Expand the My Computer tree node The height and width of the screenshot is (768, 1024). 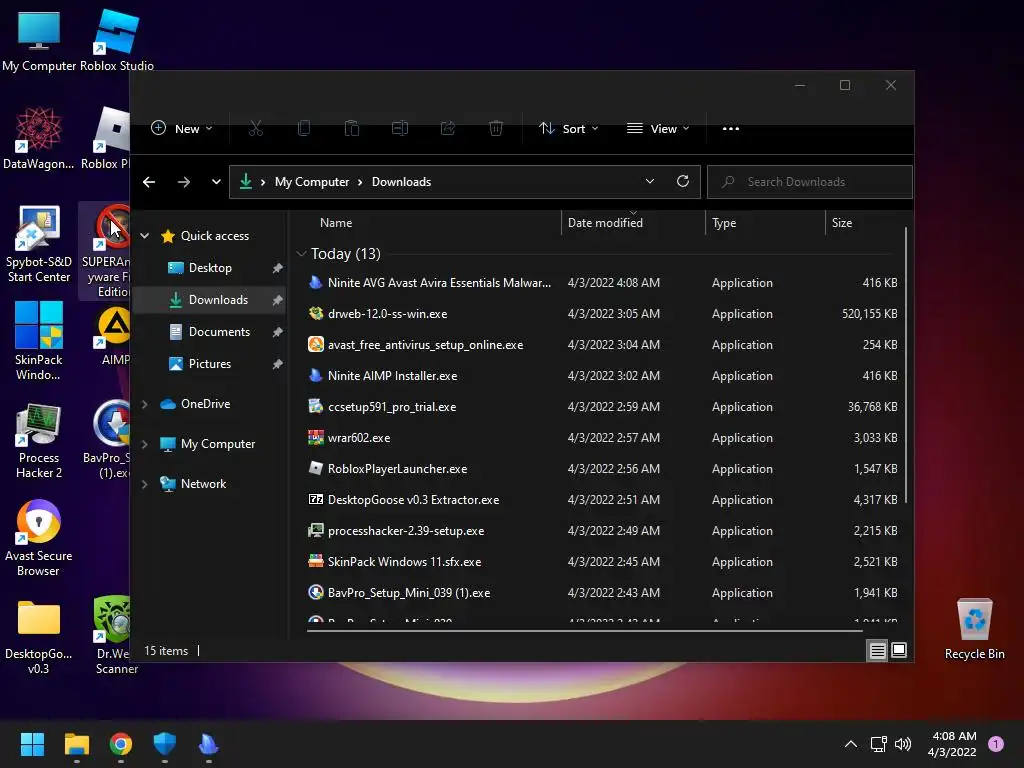click(145, 444)
